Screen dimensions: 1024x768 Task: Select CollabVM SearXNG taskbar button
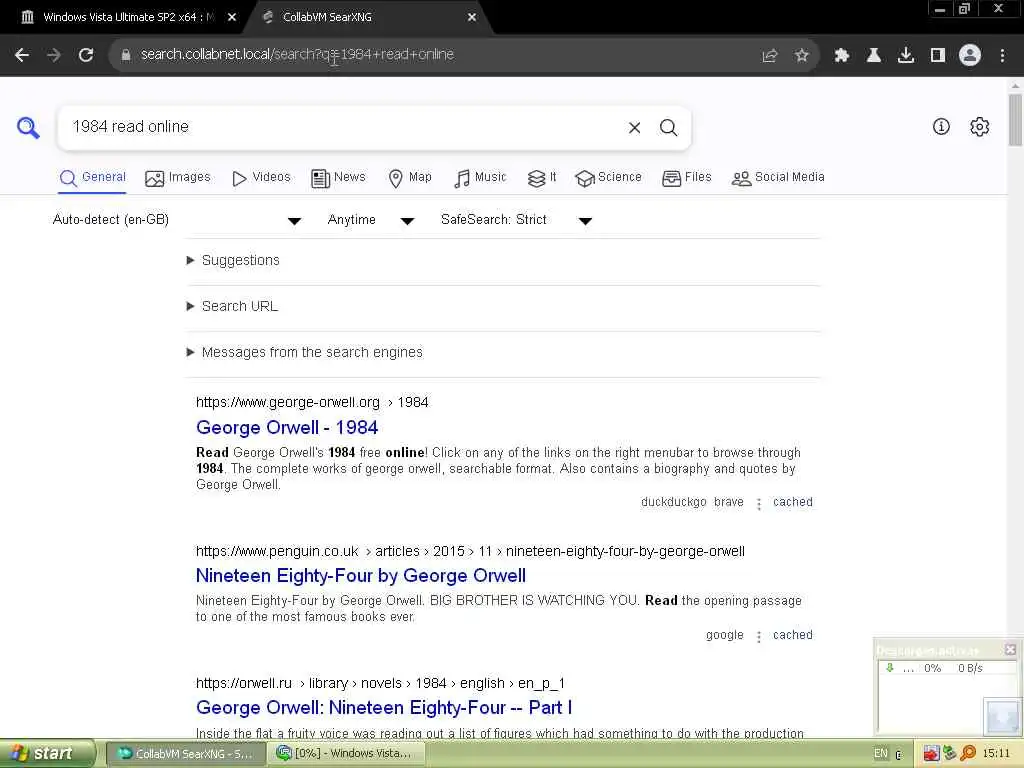(x=185, y=754)
